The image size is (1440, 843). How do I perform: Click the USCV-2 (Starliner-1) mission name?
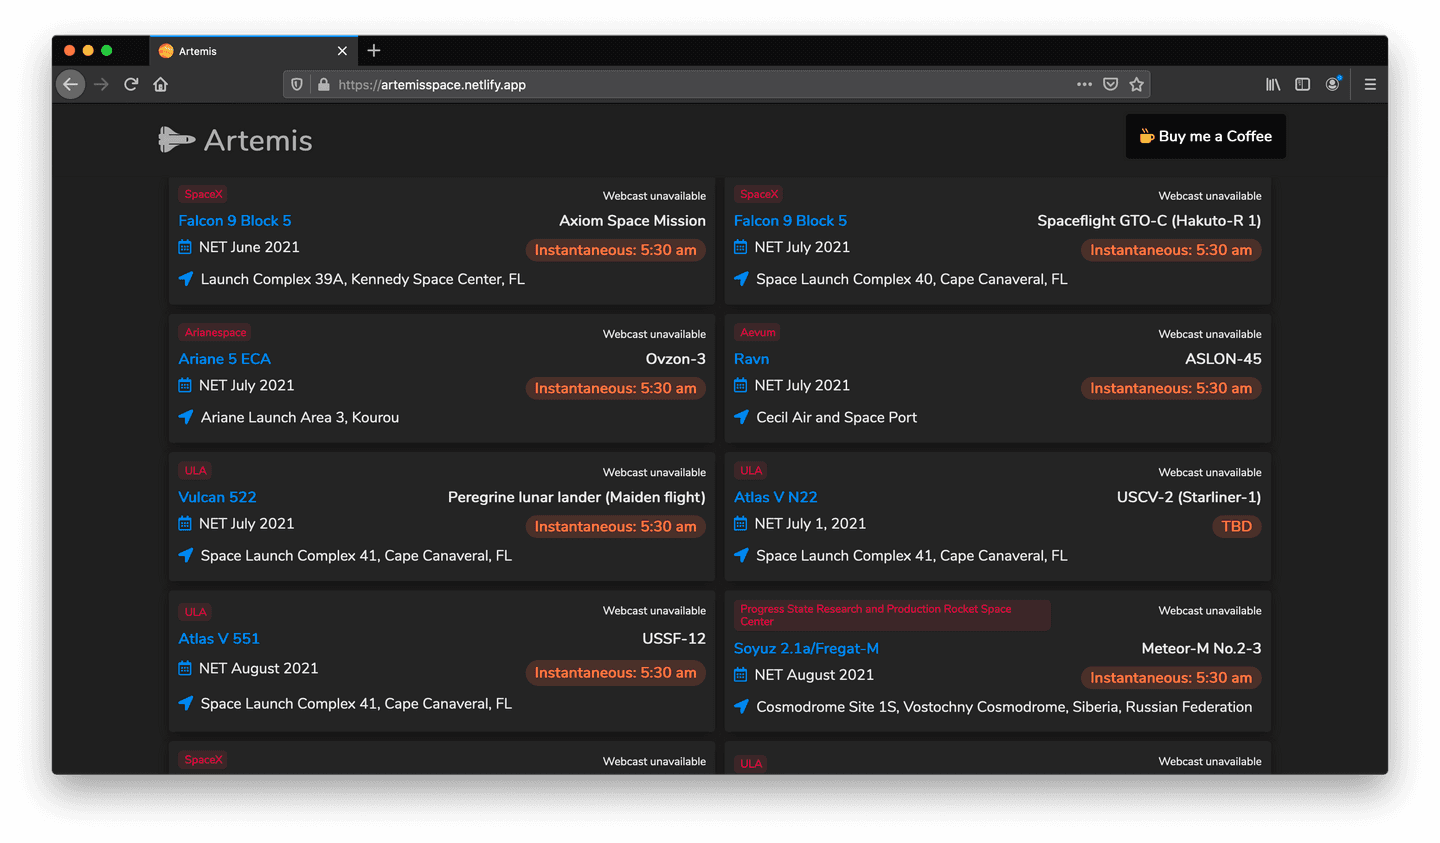(1189, 497)
